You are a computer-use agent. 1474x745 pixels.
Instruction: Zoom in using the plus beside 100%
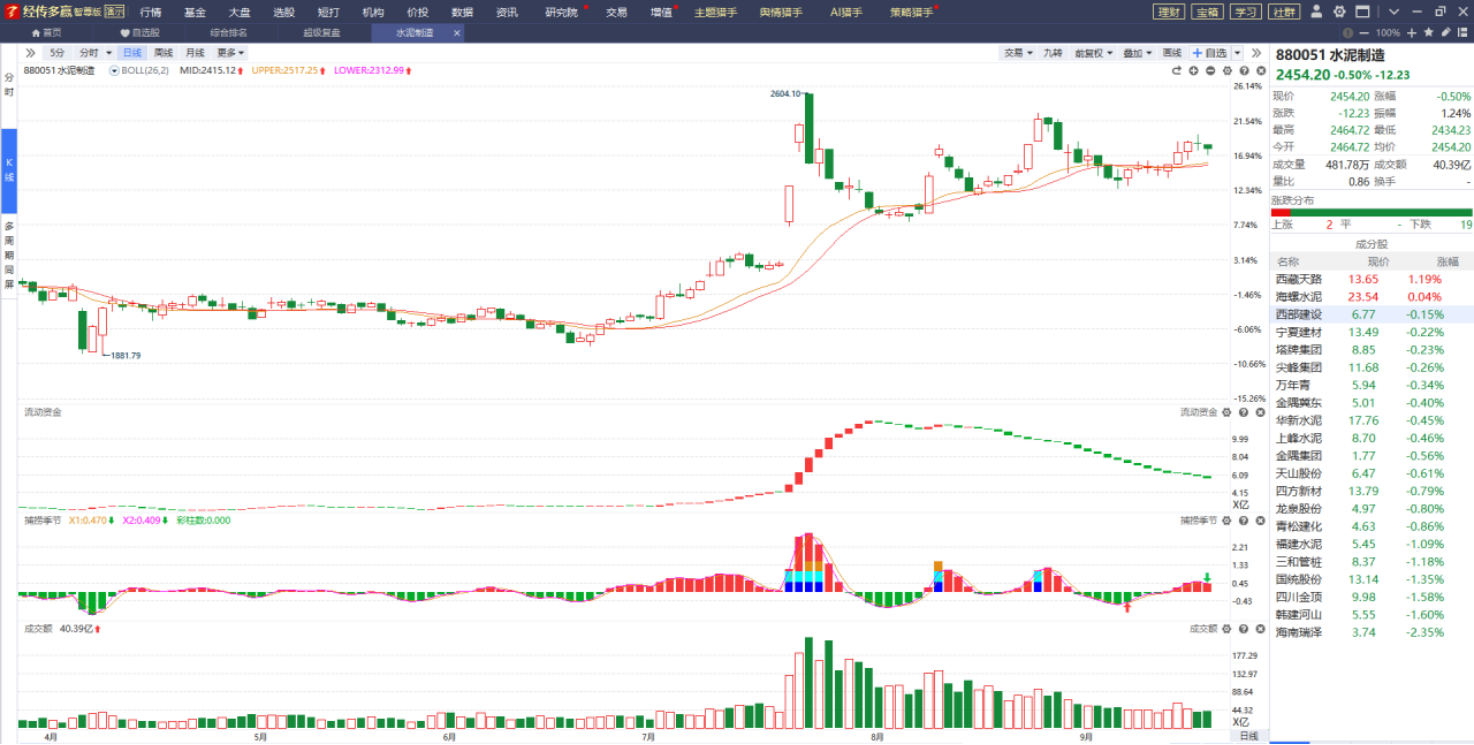point(1412,33)
